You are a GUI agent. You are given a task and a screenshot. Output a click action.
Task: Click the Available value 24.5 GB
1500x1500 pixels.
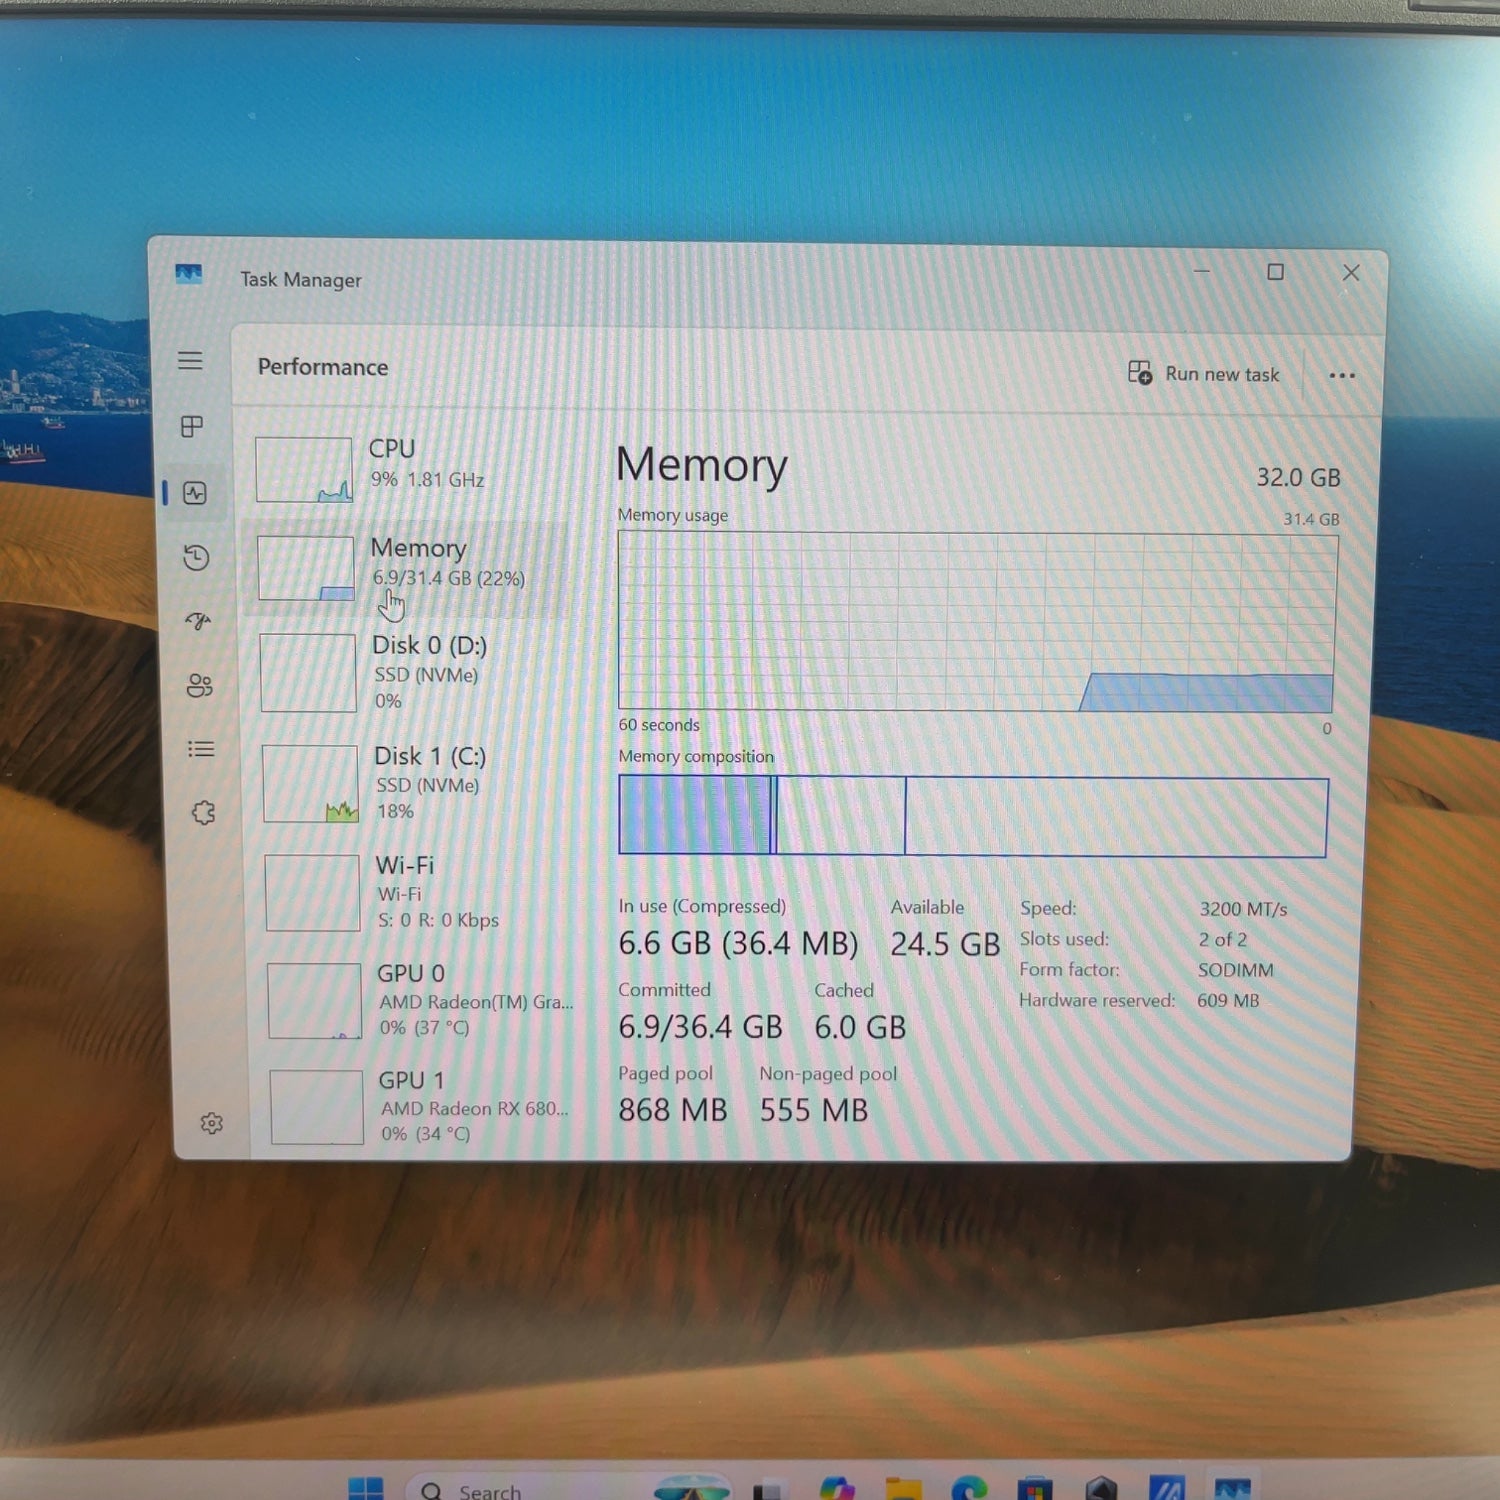pyautogui.click(x=945, y=944)
